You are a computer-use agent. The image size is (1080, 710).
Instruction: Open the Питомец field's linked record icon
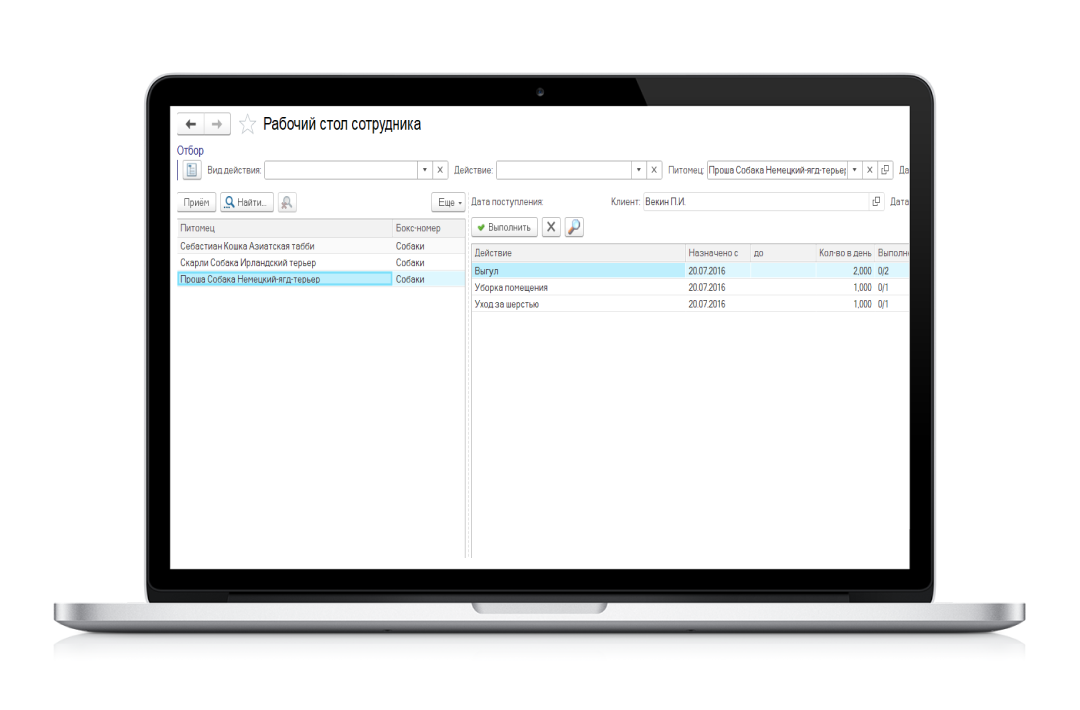pyautogui.click(x=885, y=170)
